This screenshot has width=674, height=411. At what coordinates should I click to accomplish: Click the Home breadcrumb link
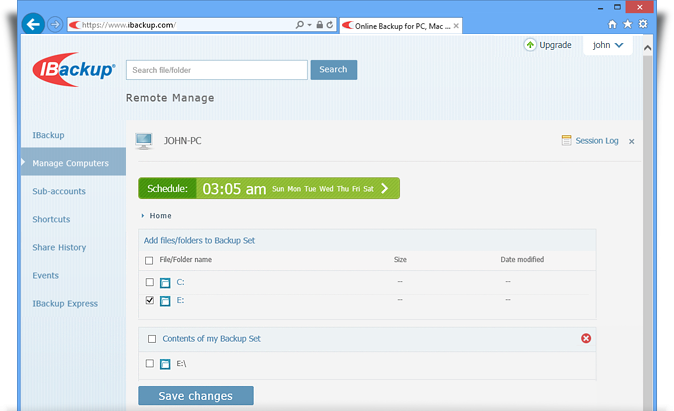(x=160, y=216)
